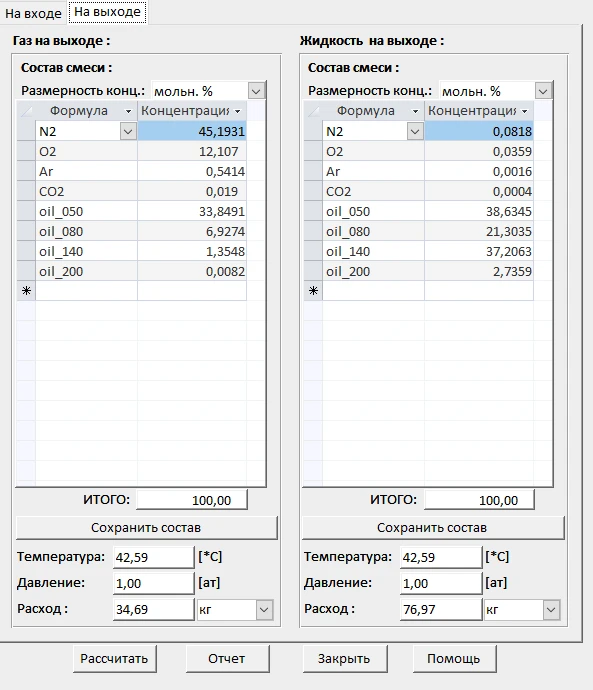Click gas temperature field showing 42,59
Image resolution: width=593 pixels, height=690 pixels.
click(153, 557)
